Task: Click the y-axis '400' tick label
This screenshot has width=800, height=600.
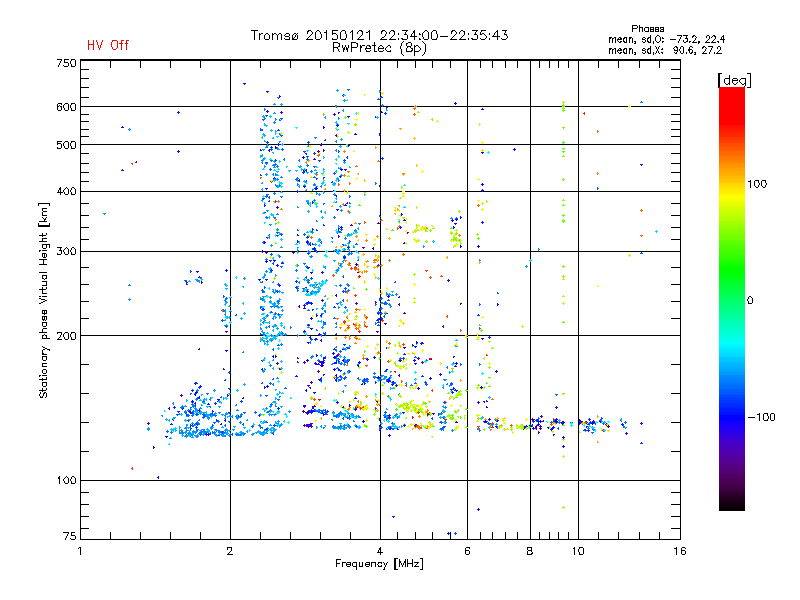Action: pos(67,191)
